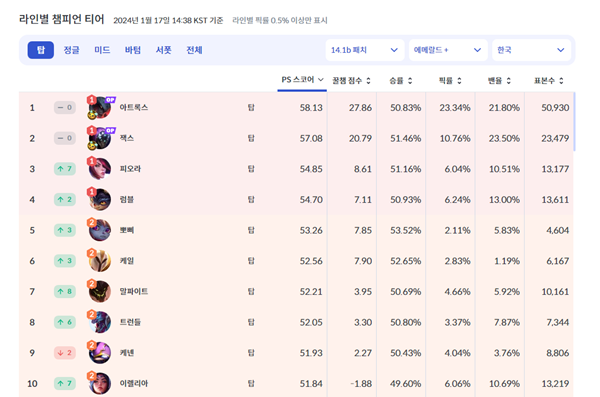Viewport: 600px width, 397px height.
Task: Click the 케넨 champion name
Action: point(127,353)
